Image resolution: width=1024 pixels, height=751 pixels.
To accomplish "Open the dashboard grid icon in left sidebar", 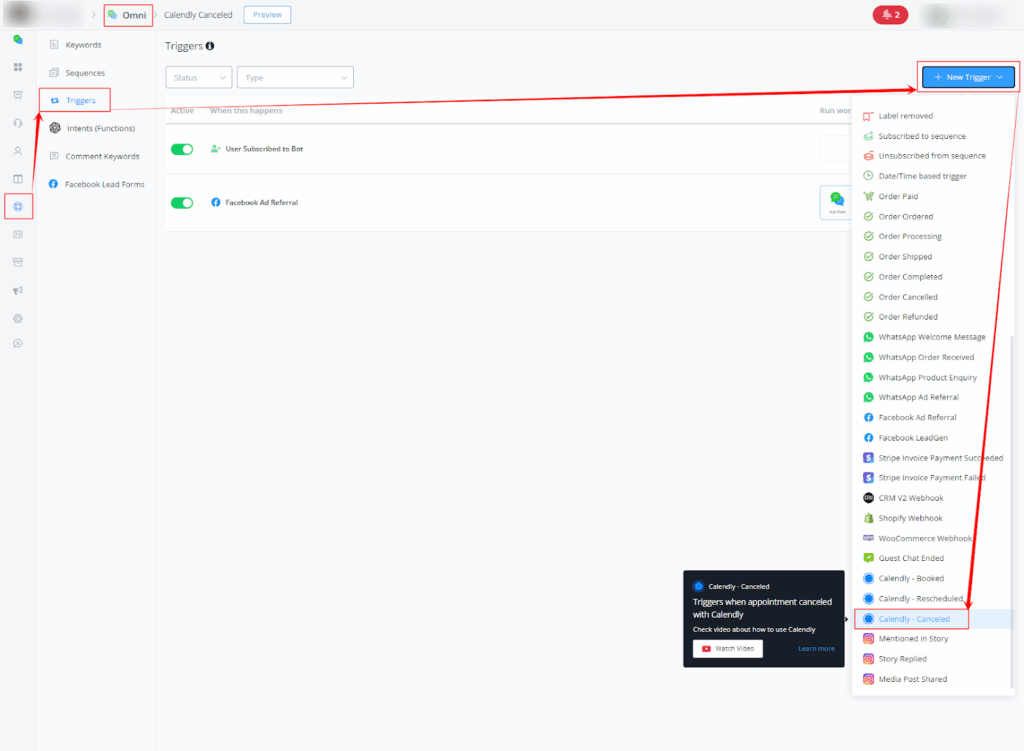I will point(17,67).
